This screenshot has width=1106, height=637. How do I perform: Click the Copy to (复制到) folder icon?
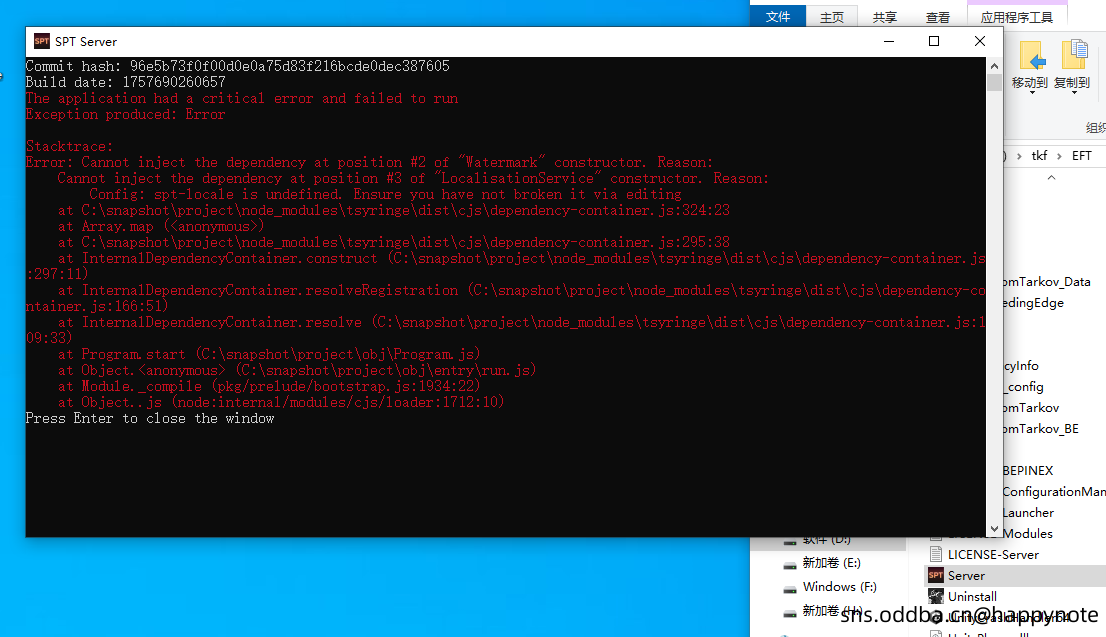[x=1073, y=56]
